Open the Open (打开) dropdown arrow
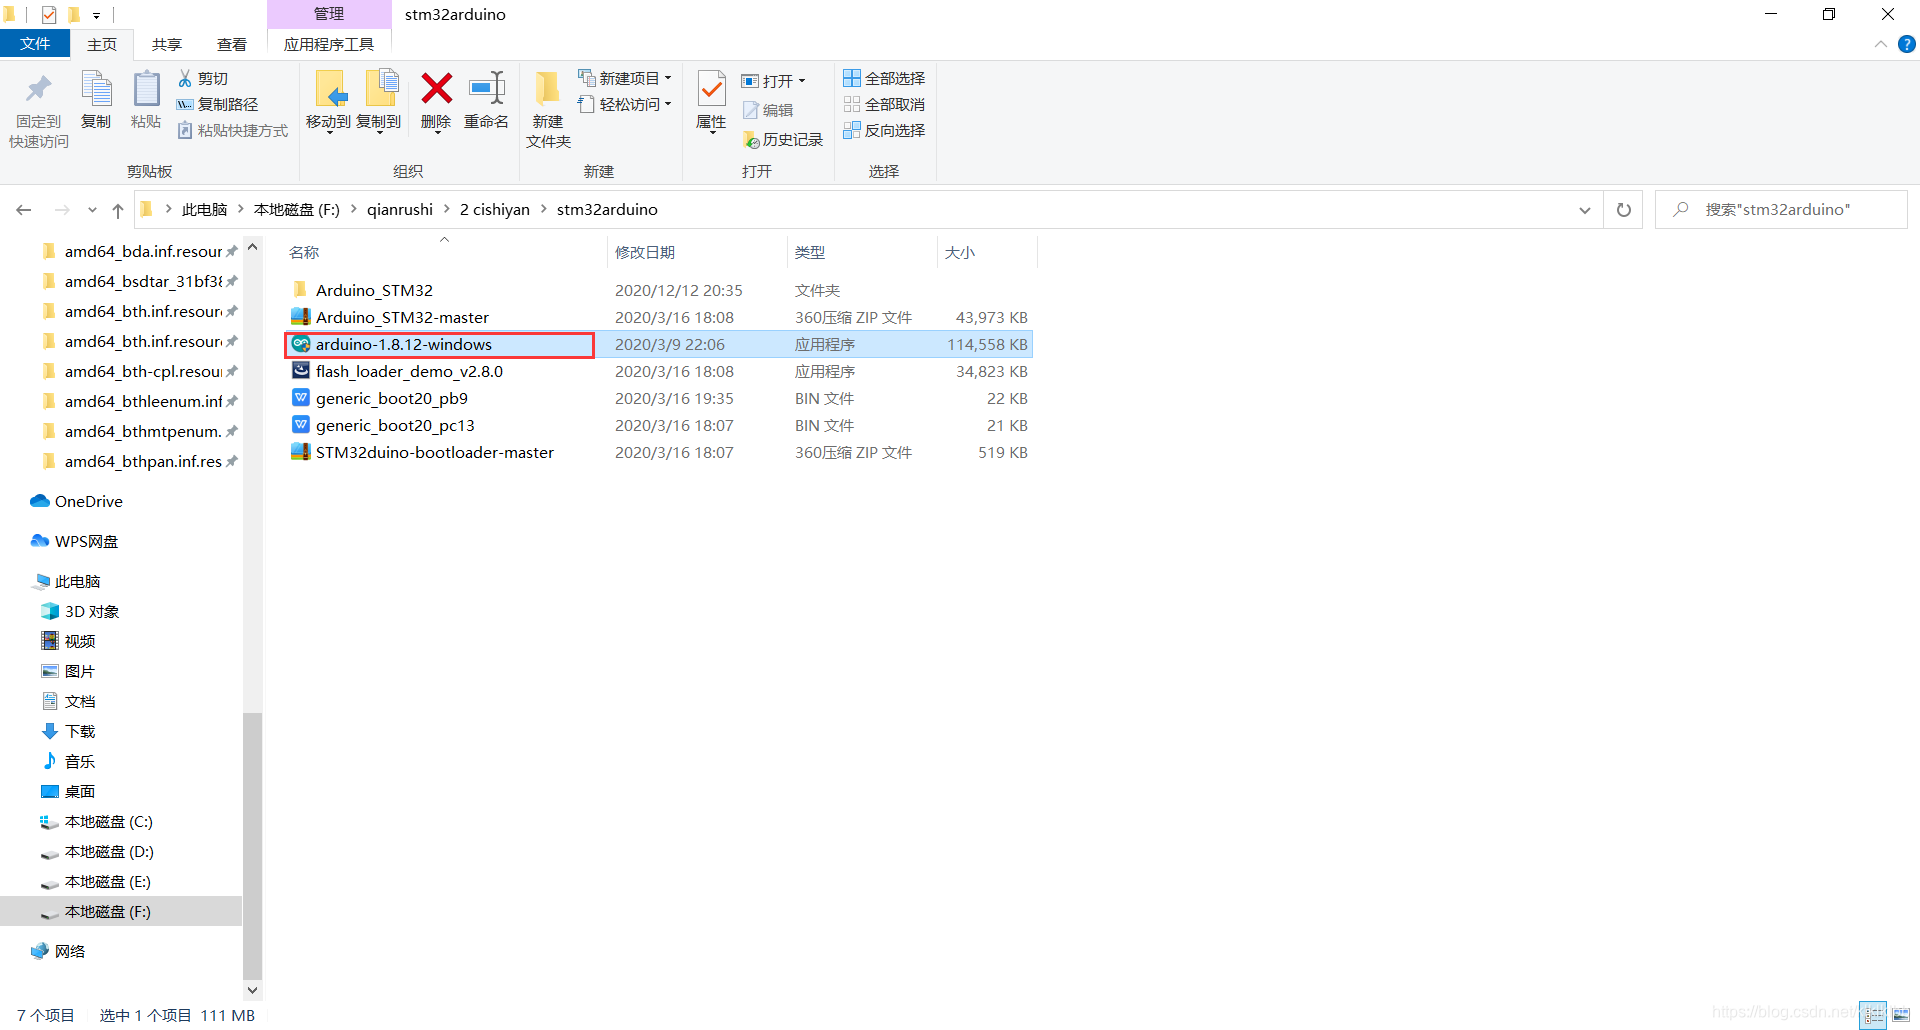 802,81
